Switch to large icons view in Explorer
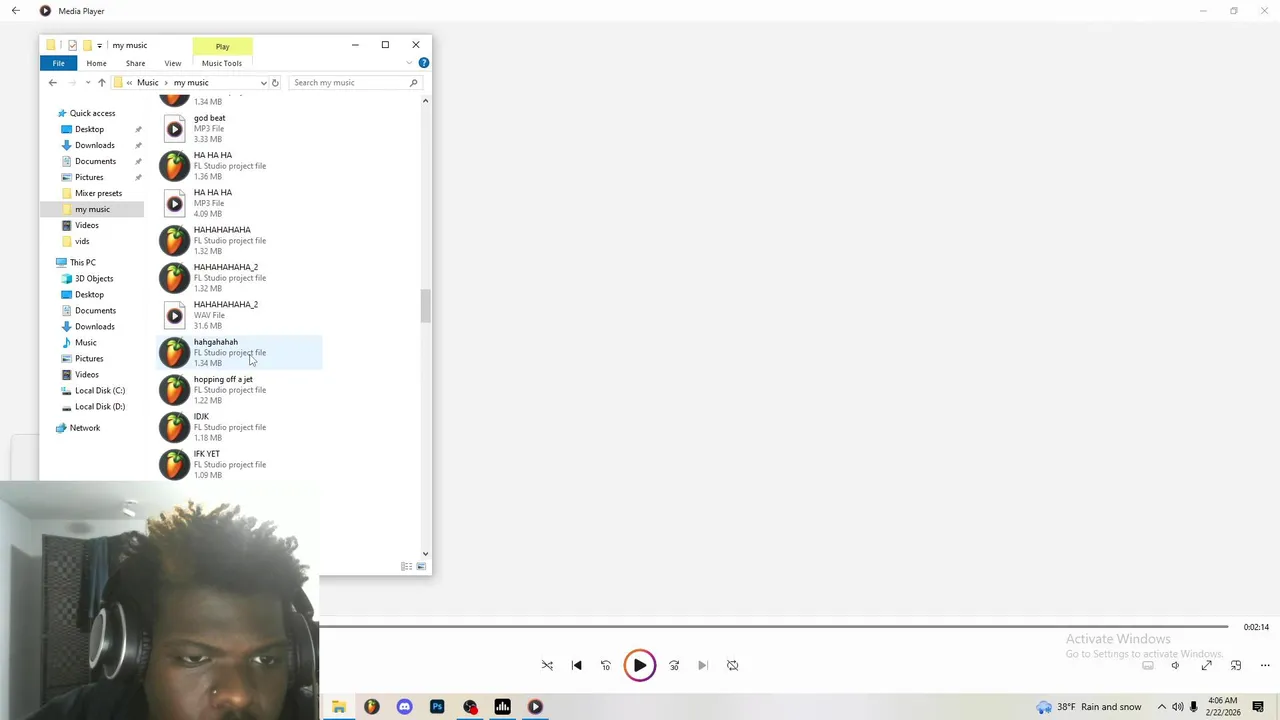The width and height of the screenshot is (1280, 720). click(421, 567)
